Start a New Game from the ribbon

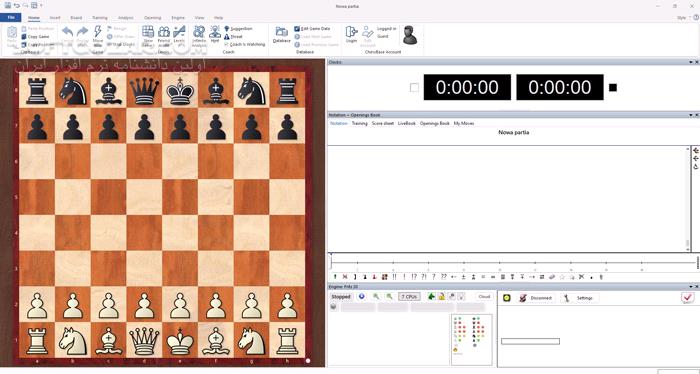[x=148, y=36]
